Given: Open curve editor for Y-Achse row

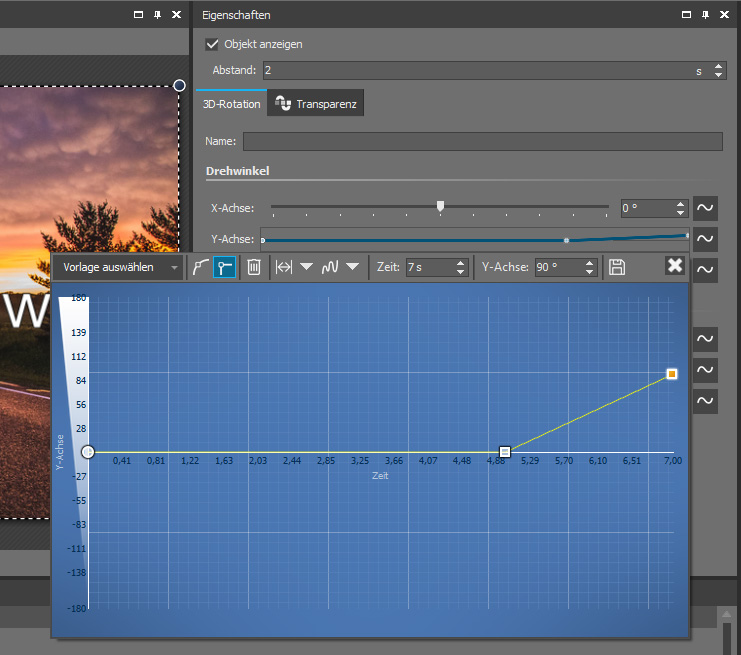Looking at the screenshot, I should (x=705, y=239).
